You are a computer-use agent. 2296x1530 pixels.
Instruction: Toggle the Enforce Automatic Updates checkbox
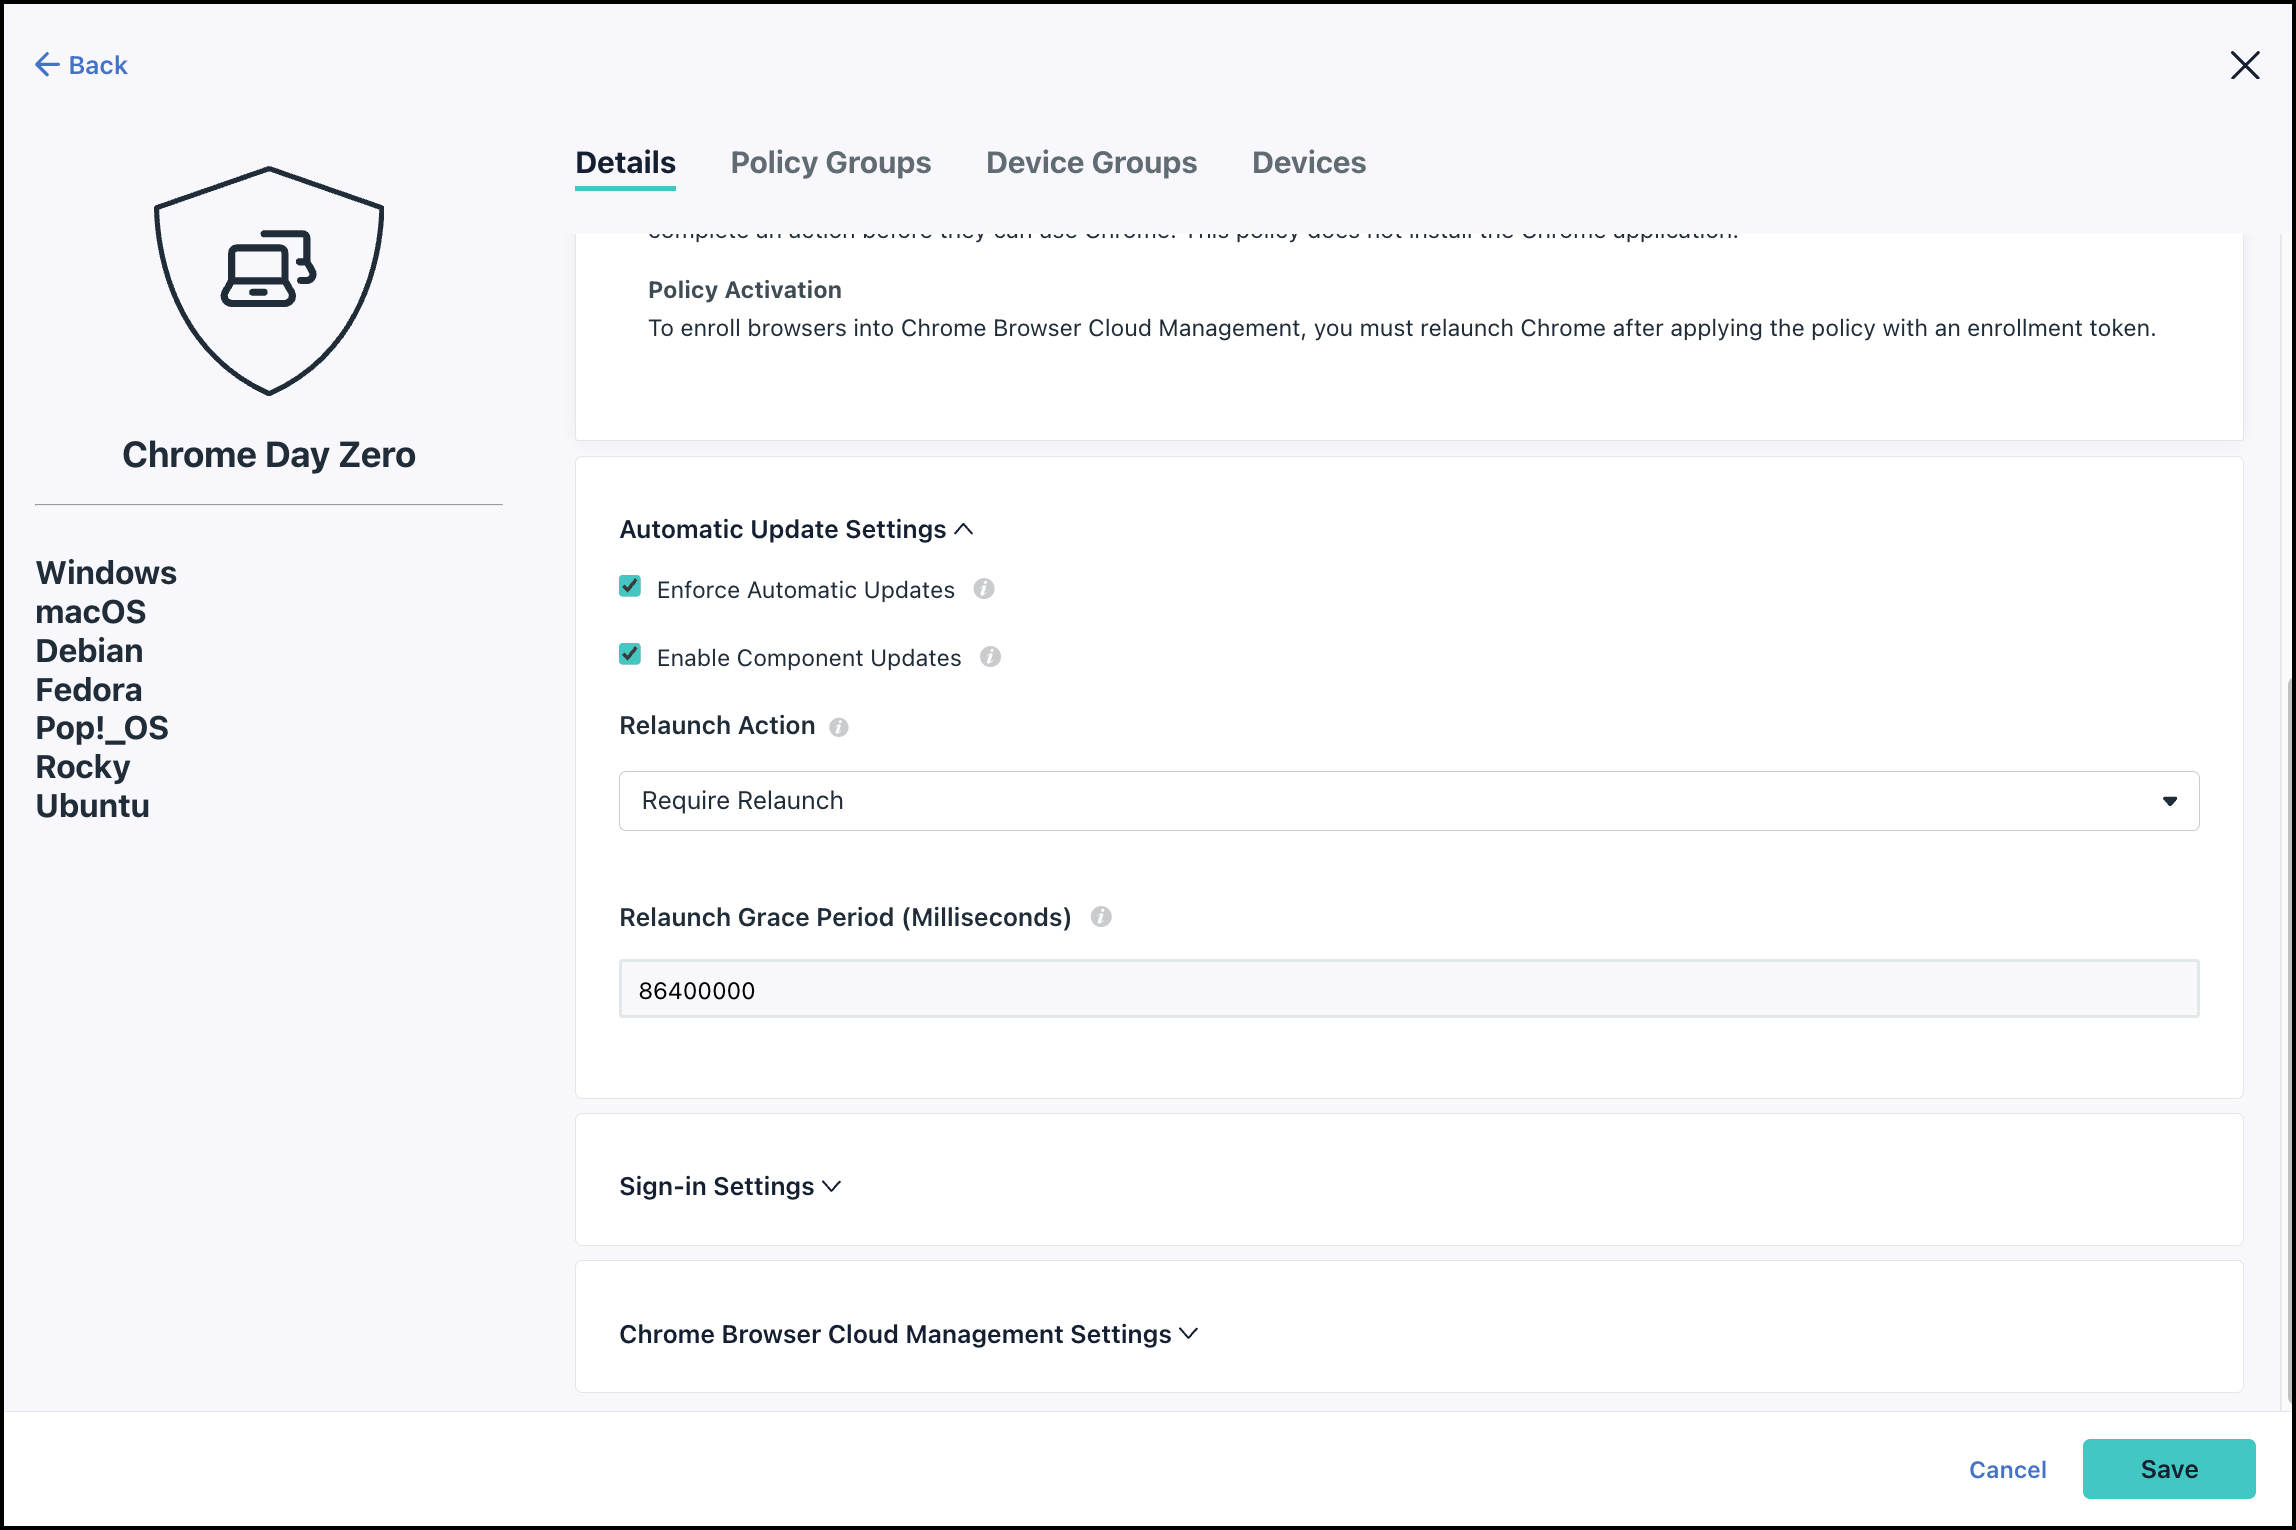629,588
